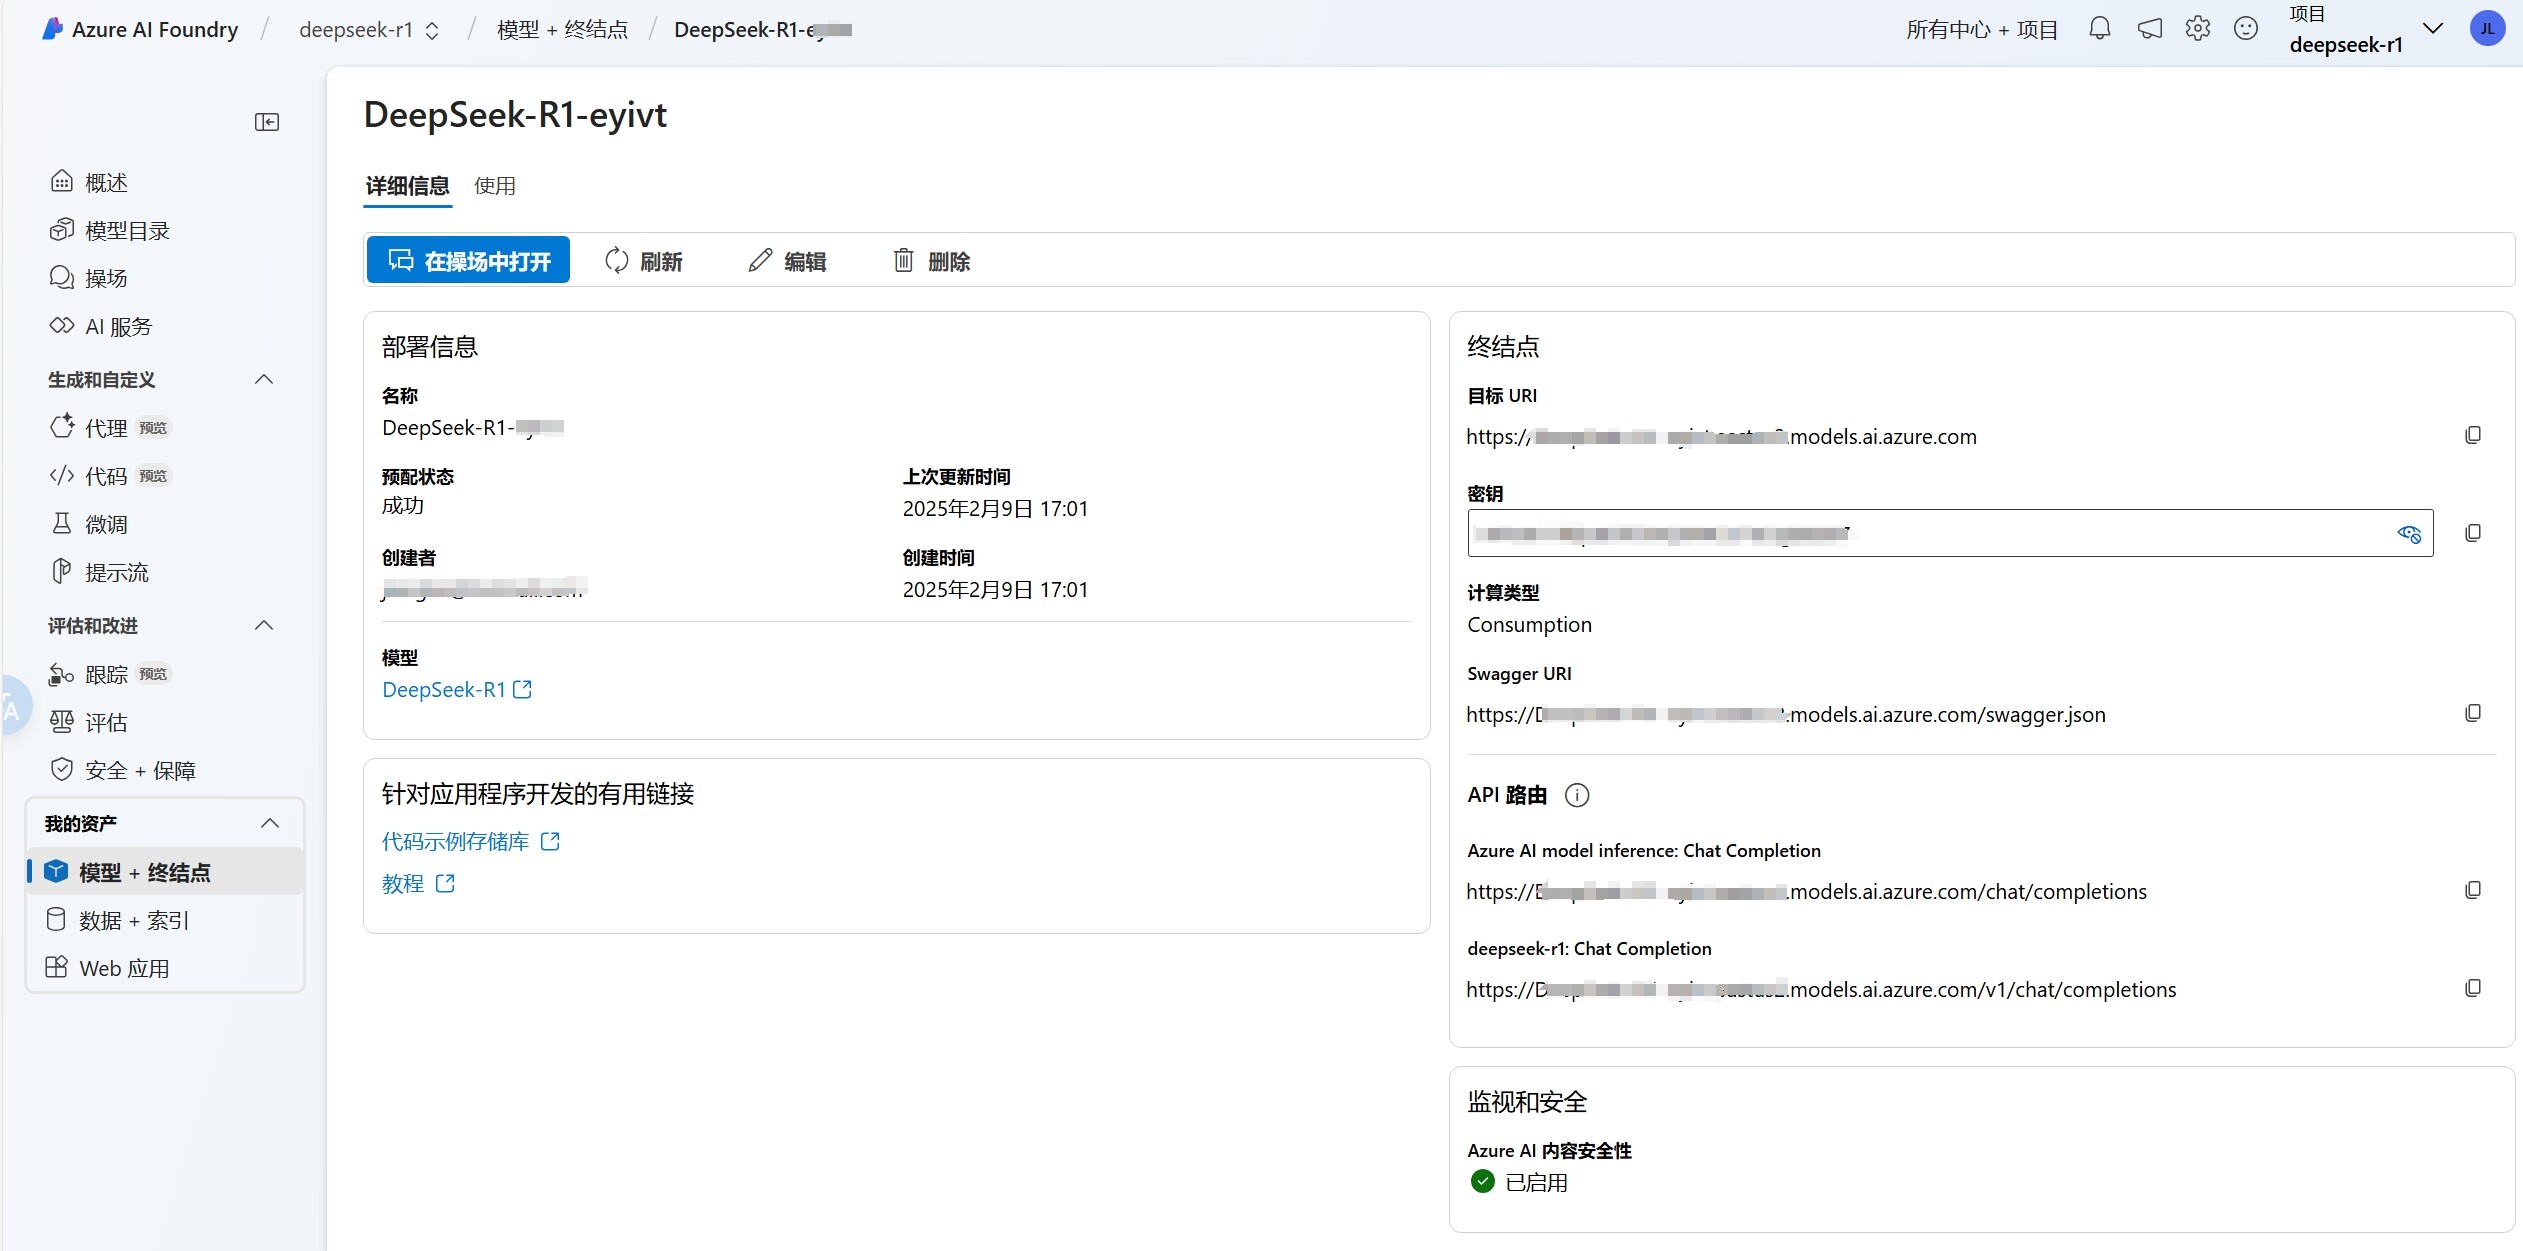Open 代码示例存储库 link
The height and width of the screenshot is (1251, 2523).
[471, 842]
